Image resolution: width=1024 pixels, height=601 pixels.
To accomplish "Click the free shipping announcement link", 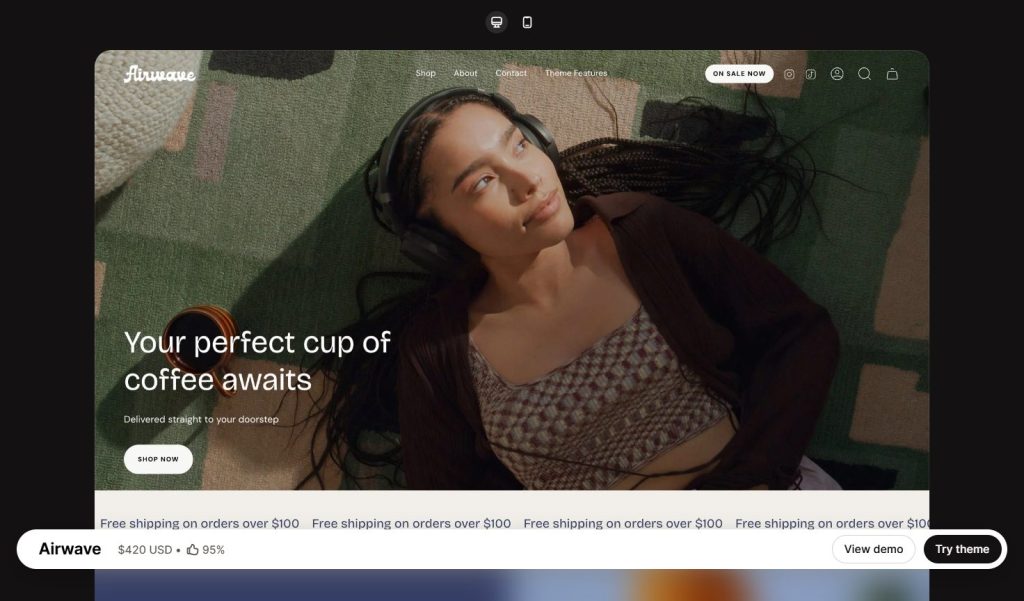I will coord(198,523).
